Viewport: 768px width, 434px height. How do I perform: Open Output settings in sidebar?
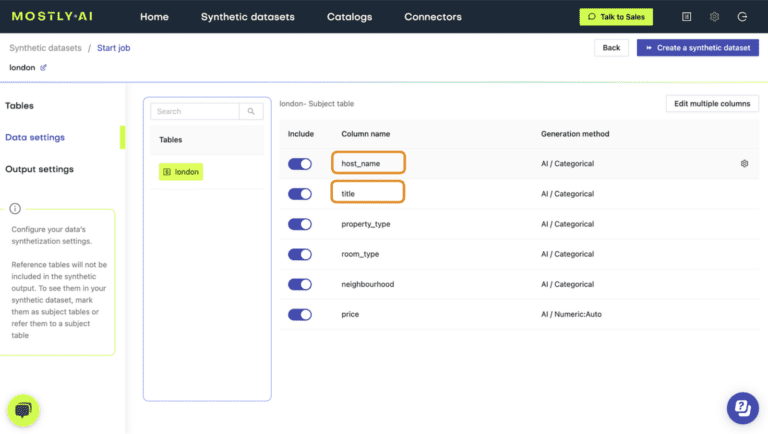(39, 169)
